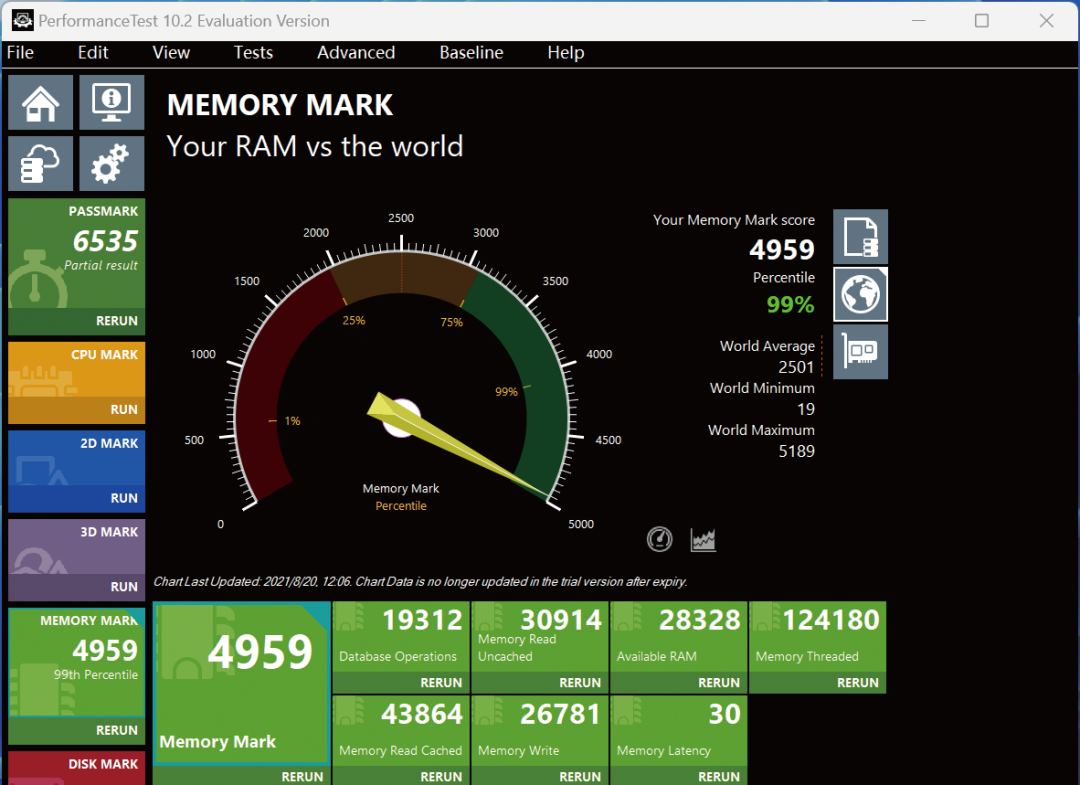Viewport: 1080px width, 785px height.
Task: Open the Tests menu
Action: click(x=253, y=52)
